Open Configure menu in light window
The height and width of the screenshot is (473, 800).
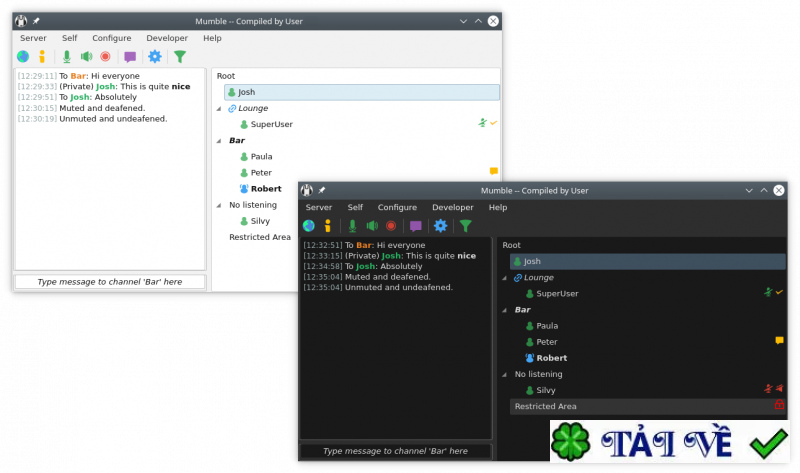point(112,38)
